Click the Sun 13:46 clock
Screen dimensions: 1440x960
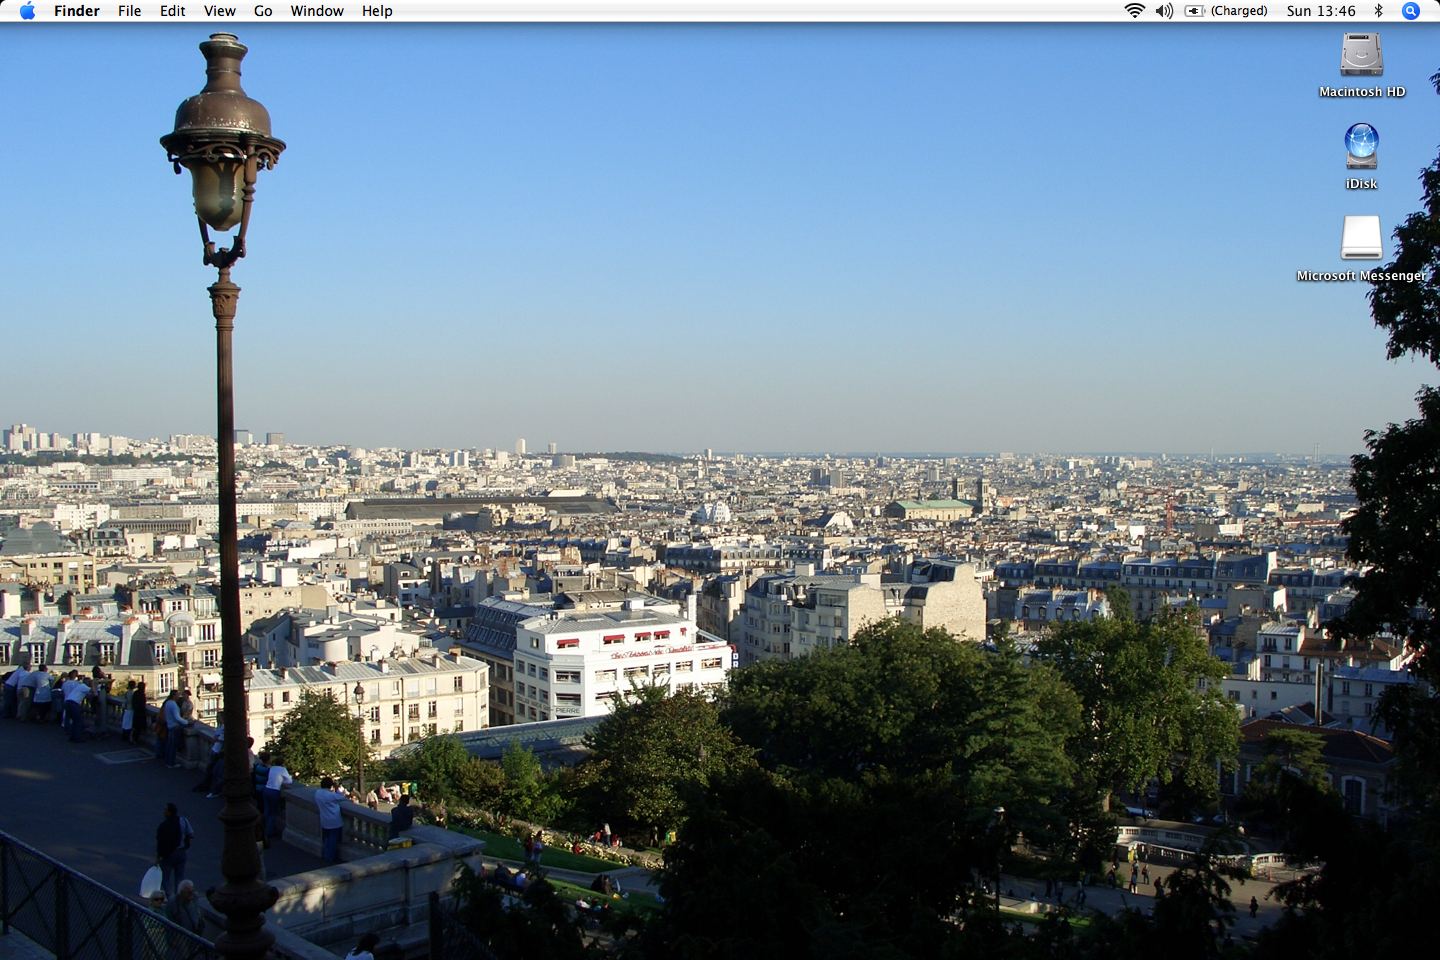point(1321,11)
